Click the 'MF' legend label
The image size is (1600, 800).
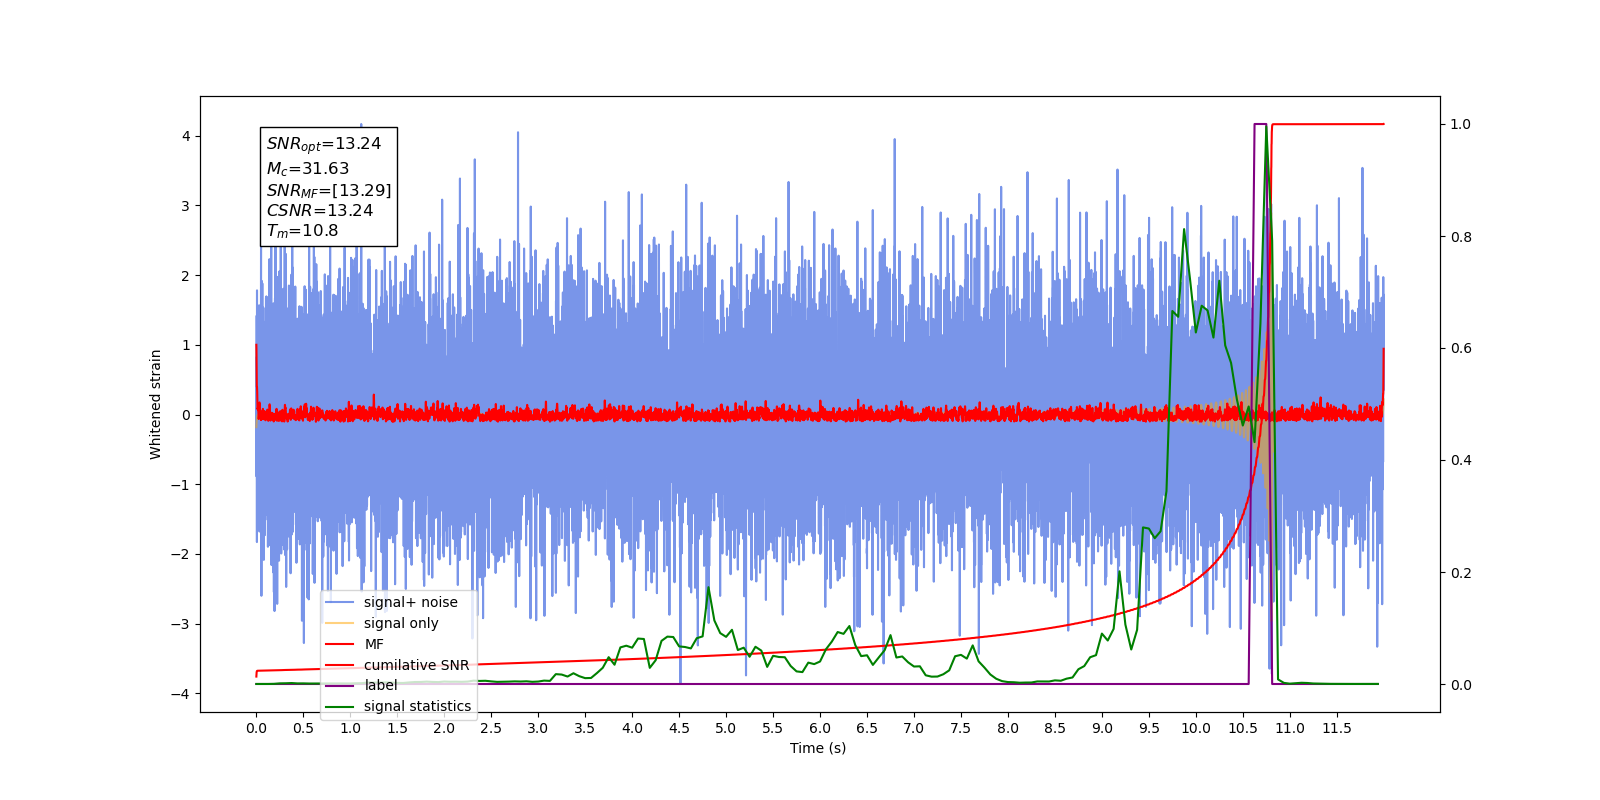(x=374, y=644)
